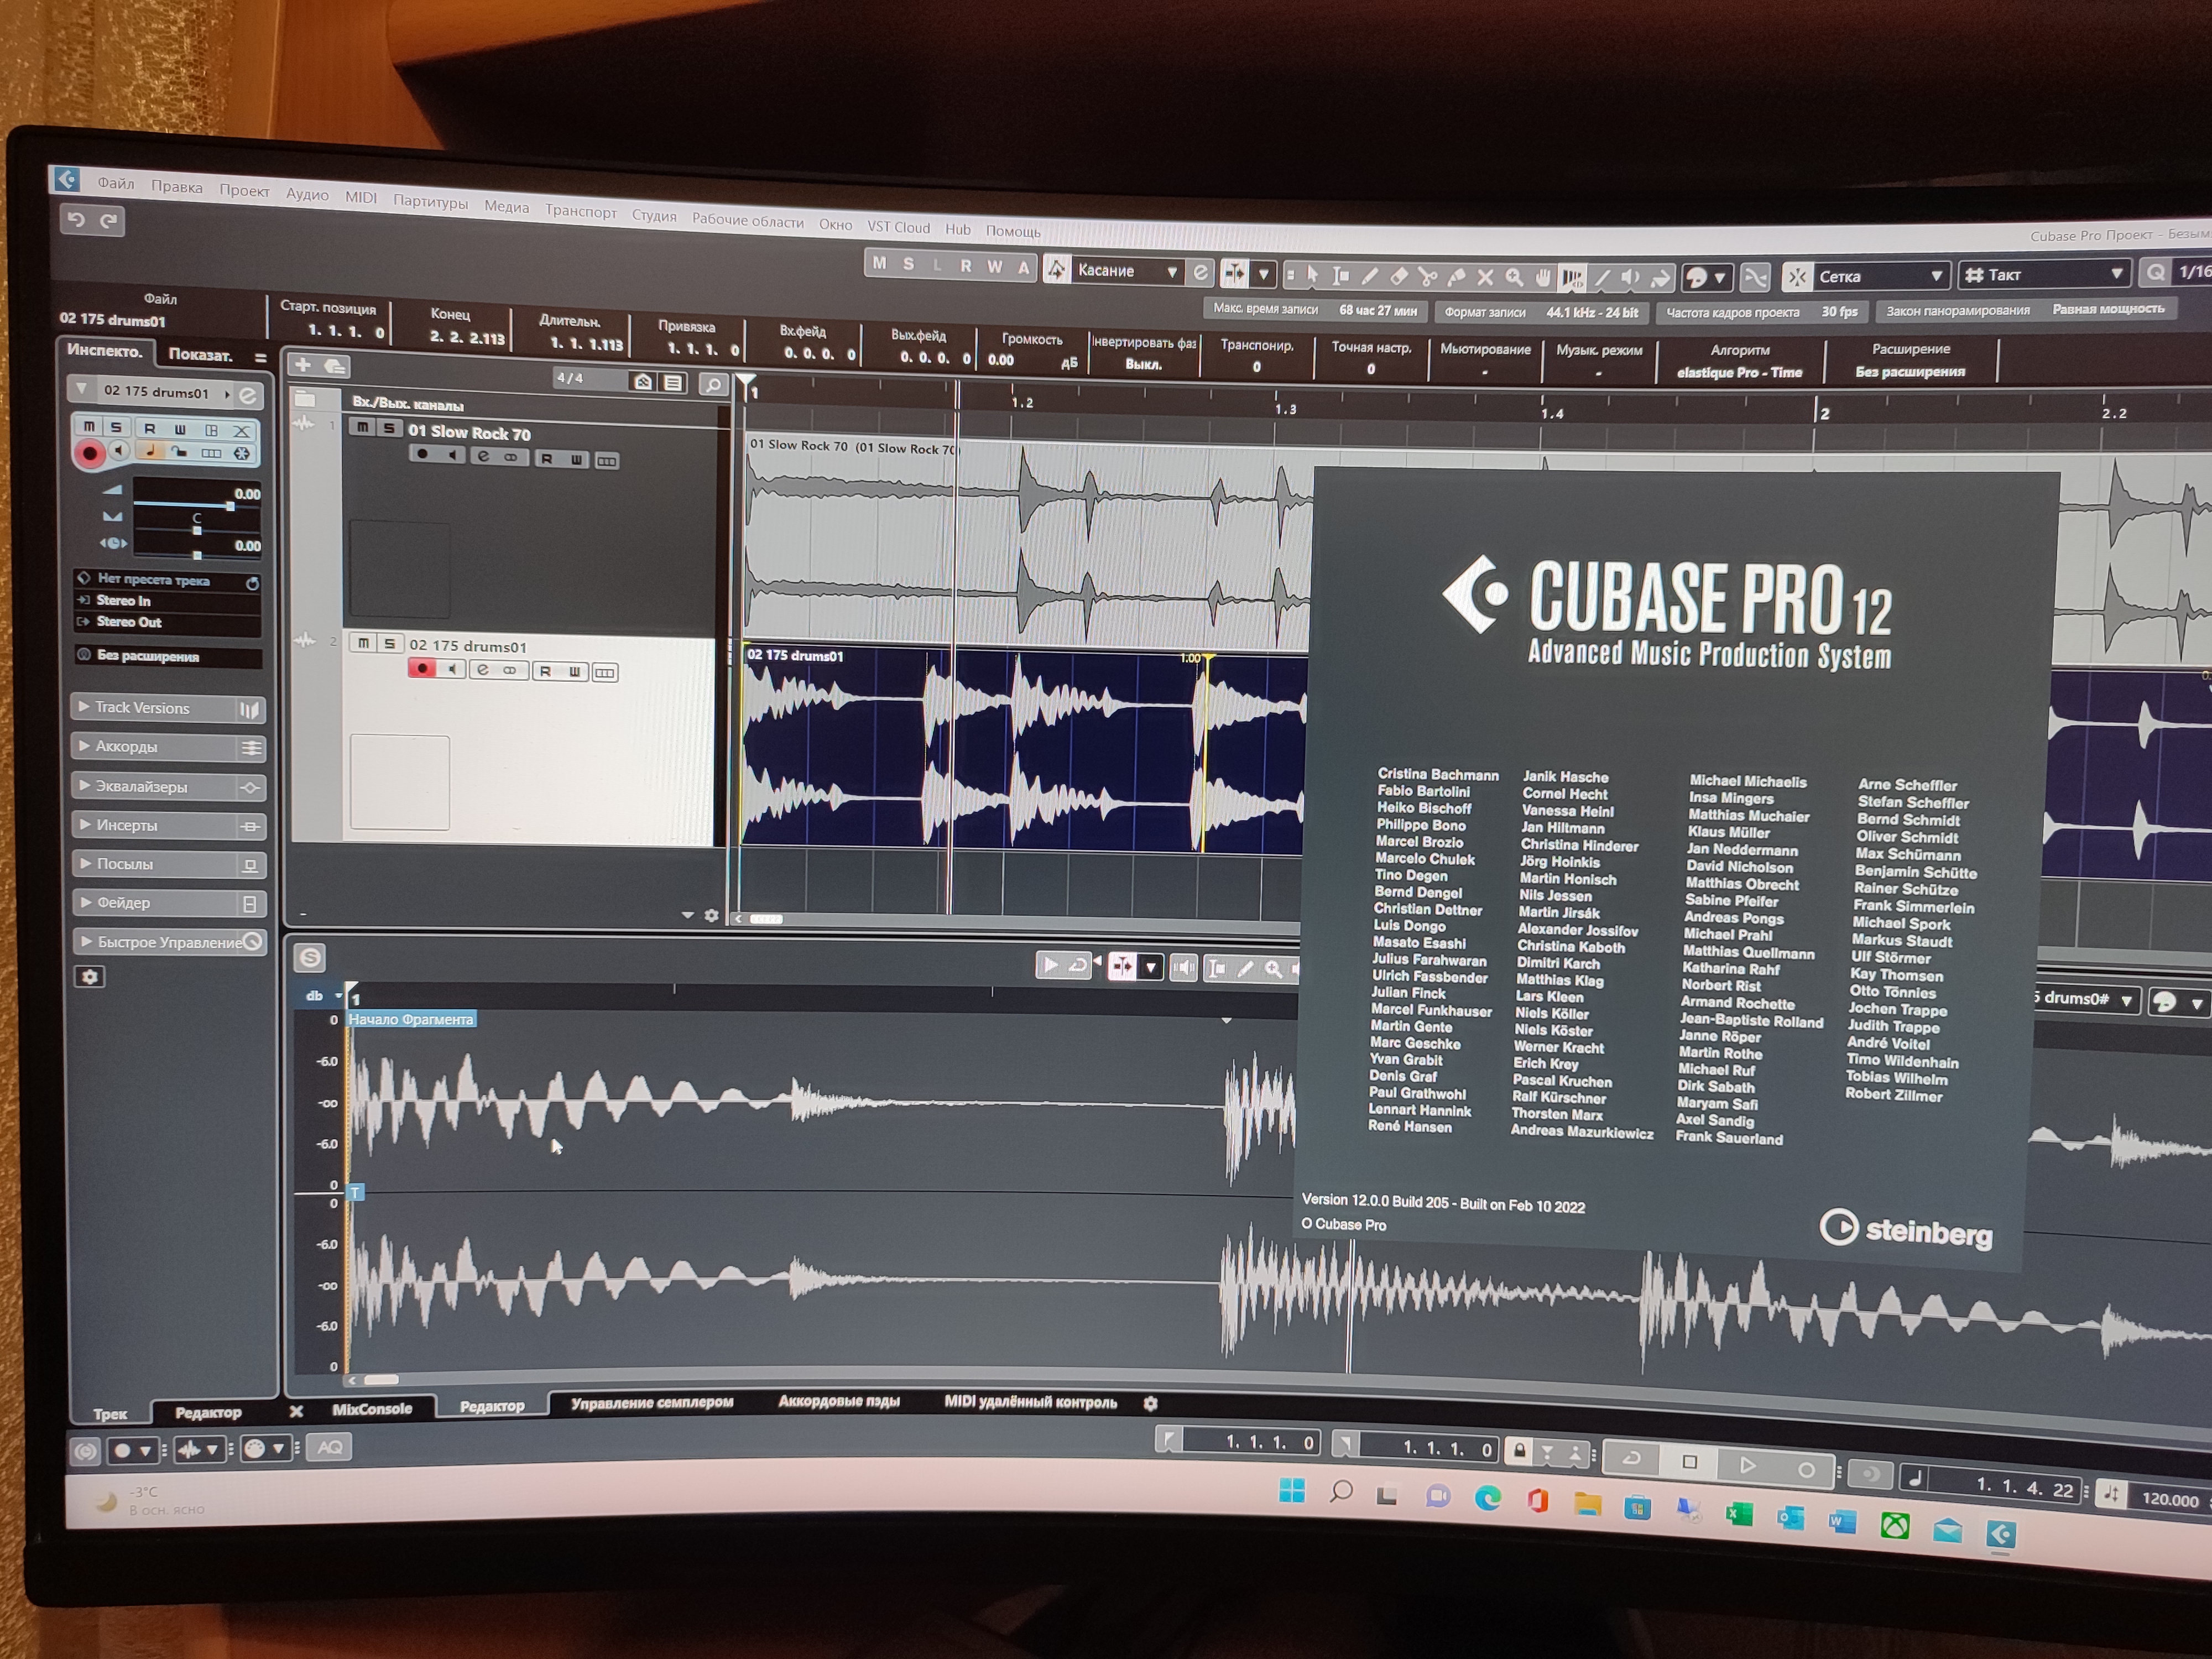Select the Draw pencil tool
This screenshot has height=1659, width=2212.
1370,275
